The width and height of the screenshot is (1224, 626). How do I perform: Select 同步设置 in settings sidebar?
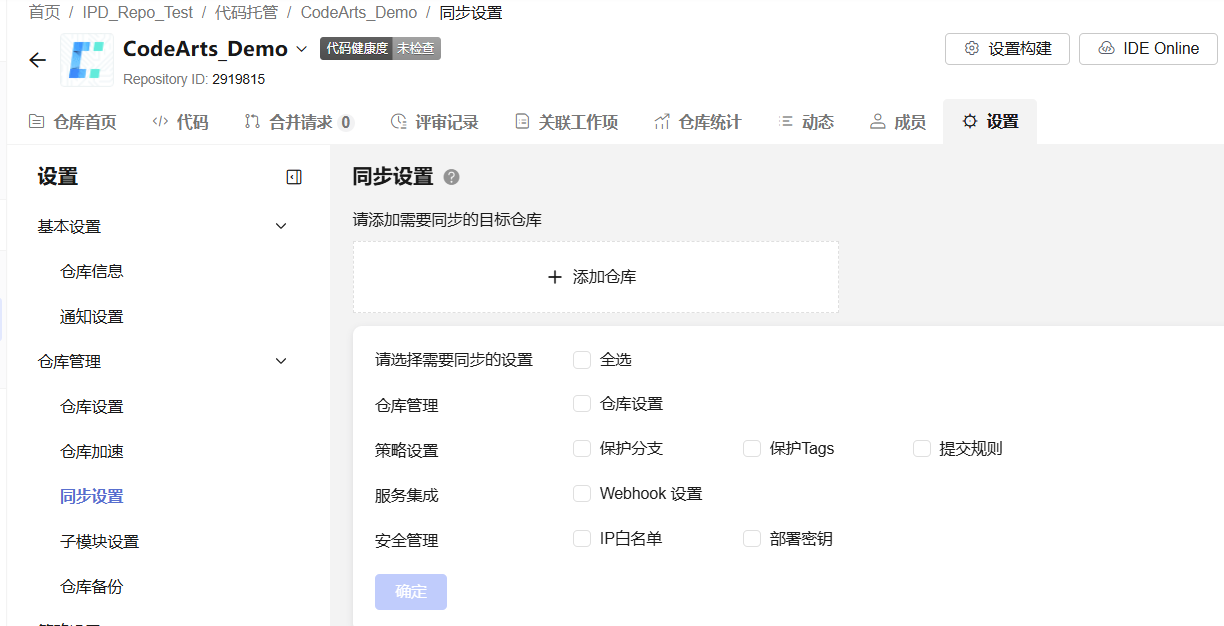pyautogui.click(x=92, y=497)
